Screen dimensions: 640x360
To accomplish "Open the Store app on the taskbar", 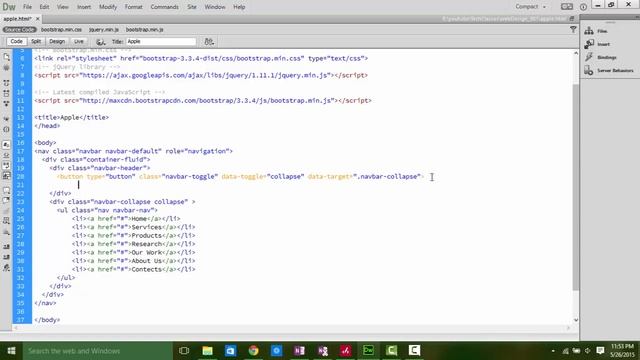I will point(230,351).
